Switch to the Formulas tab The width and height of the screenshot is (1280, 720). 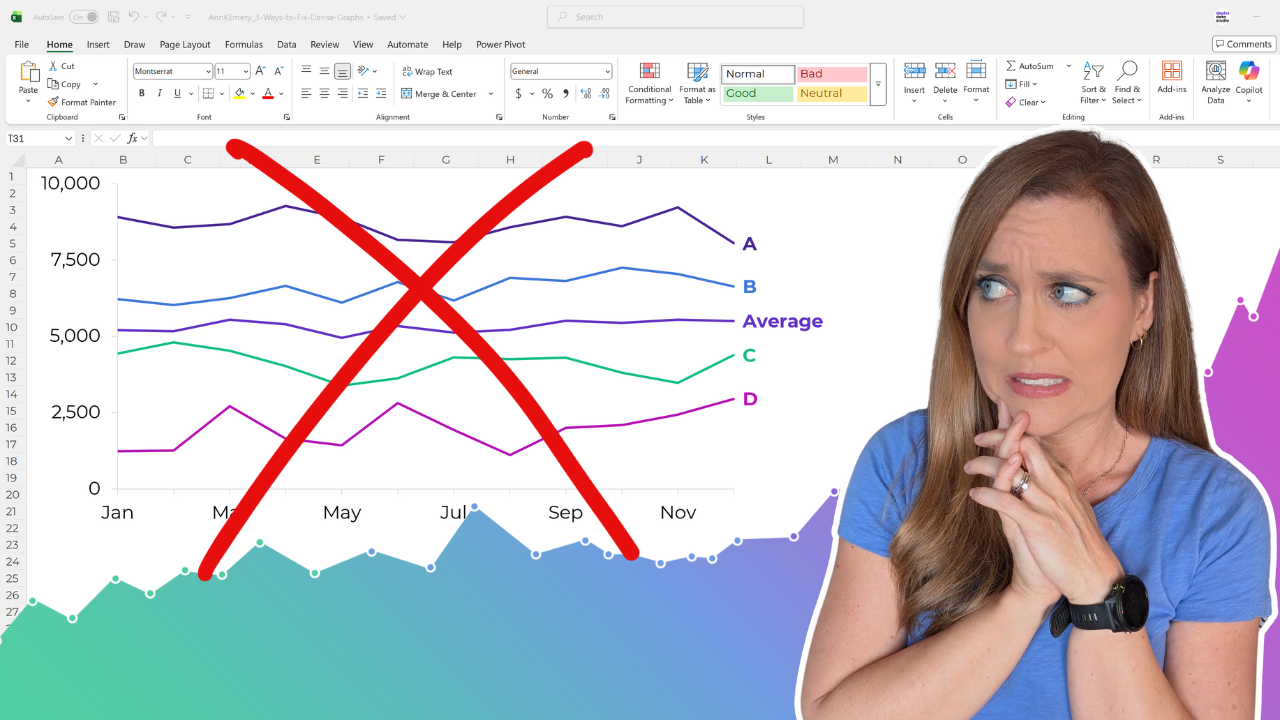244,45
